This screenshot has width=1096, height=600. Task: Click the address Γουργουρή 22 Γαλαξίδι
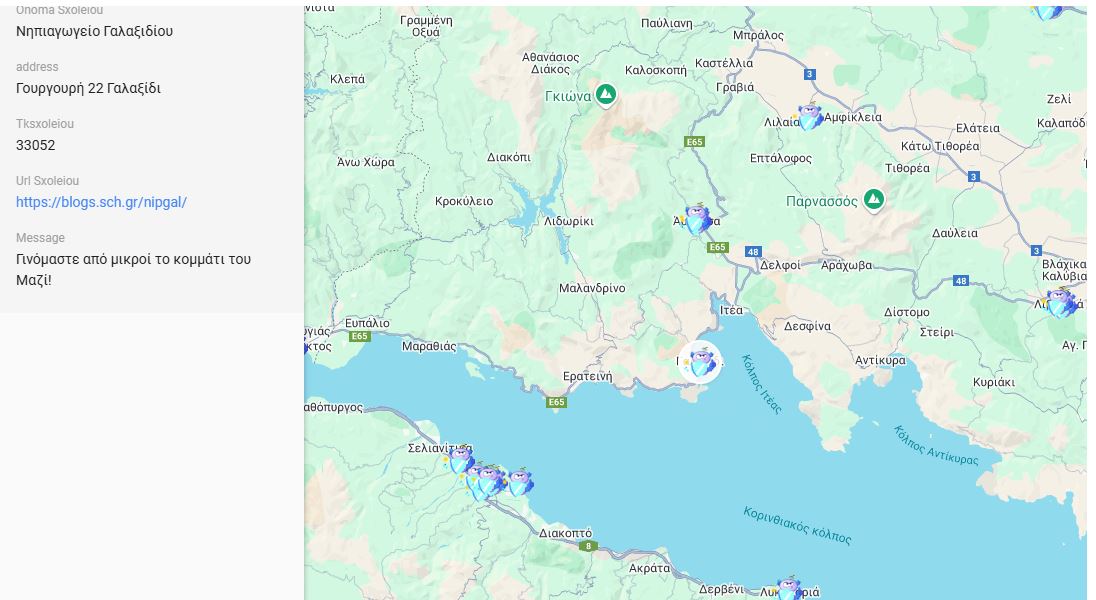(89, 88)
